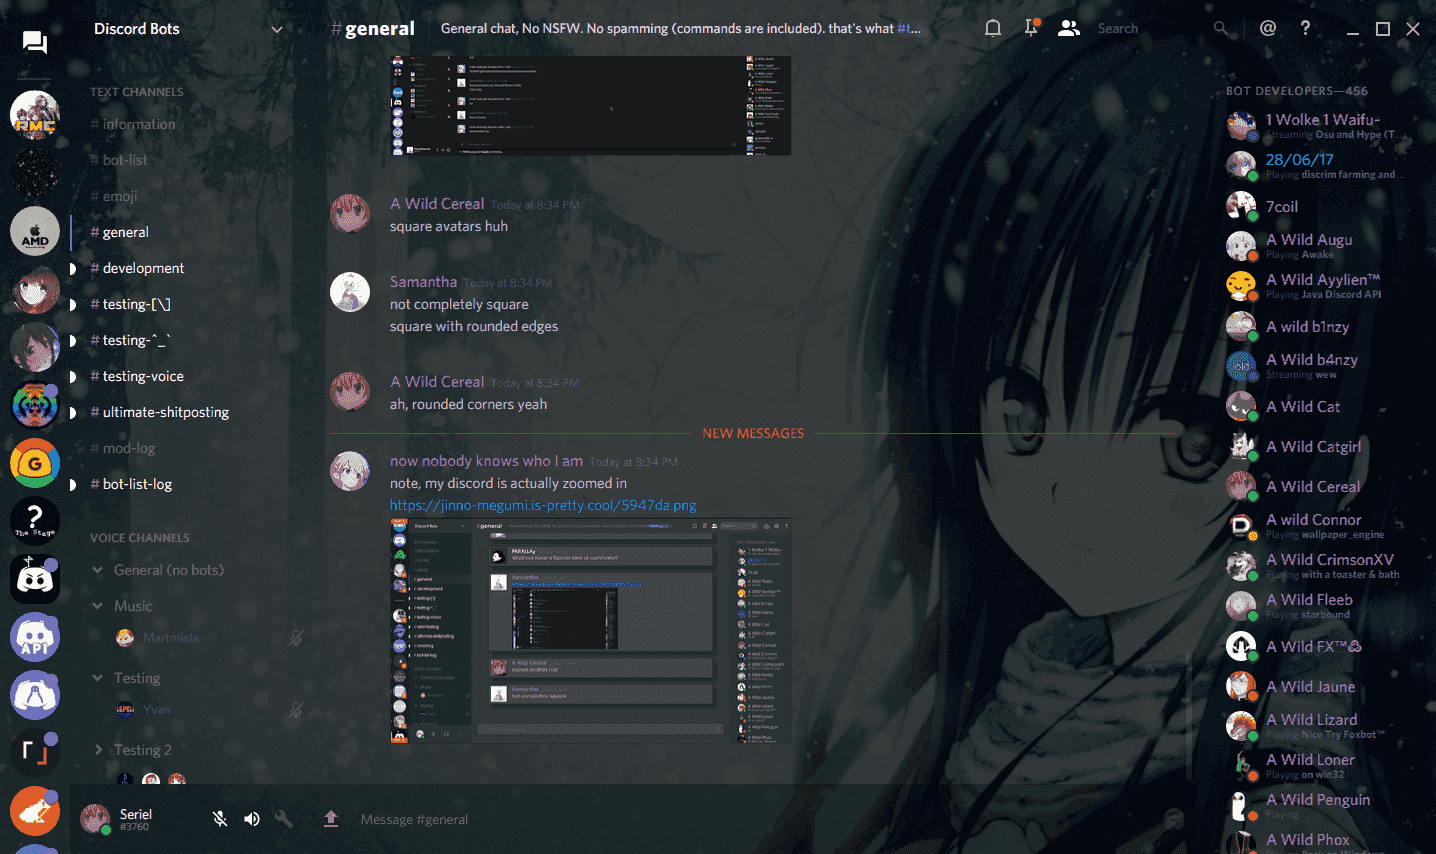Toggle microphone mute
Viewport: 1436px width, 854px height.
click(220, 819)
